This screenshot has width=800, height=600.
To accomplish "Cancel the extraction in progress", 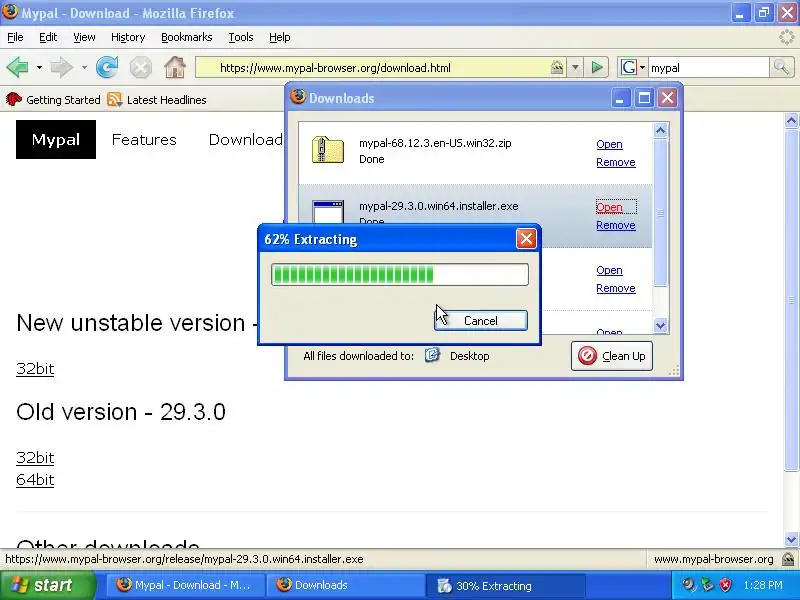I will coord(481,320).
